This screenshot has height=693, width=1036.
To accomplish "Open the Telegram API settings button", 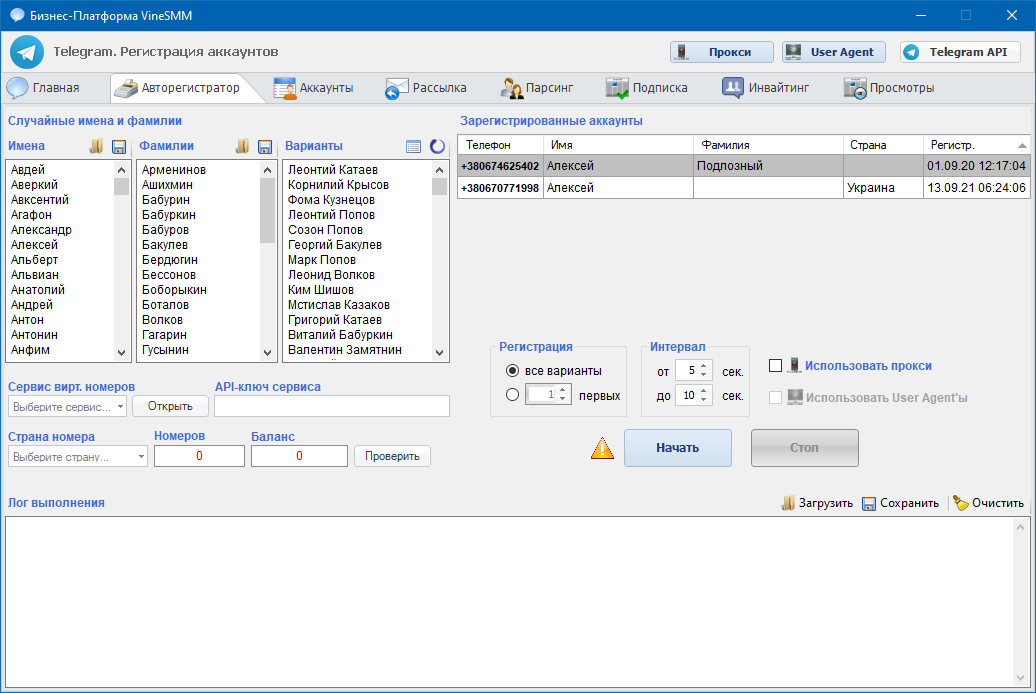I will click(x=960, y=52).
